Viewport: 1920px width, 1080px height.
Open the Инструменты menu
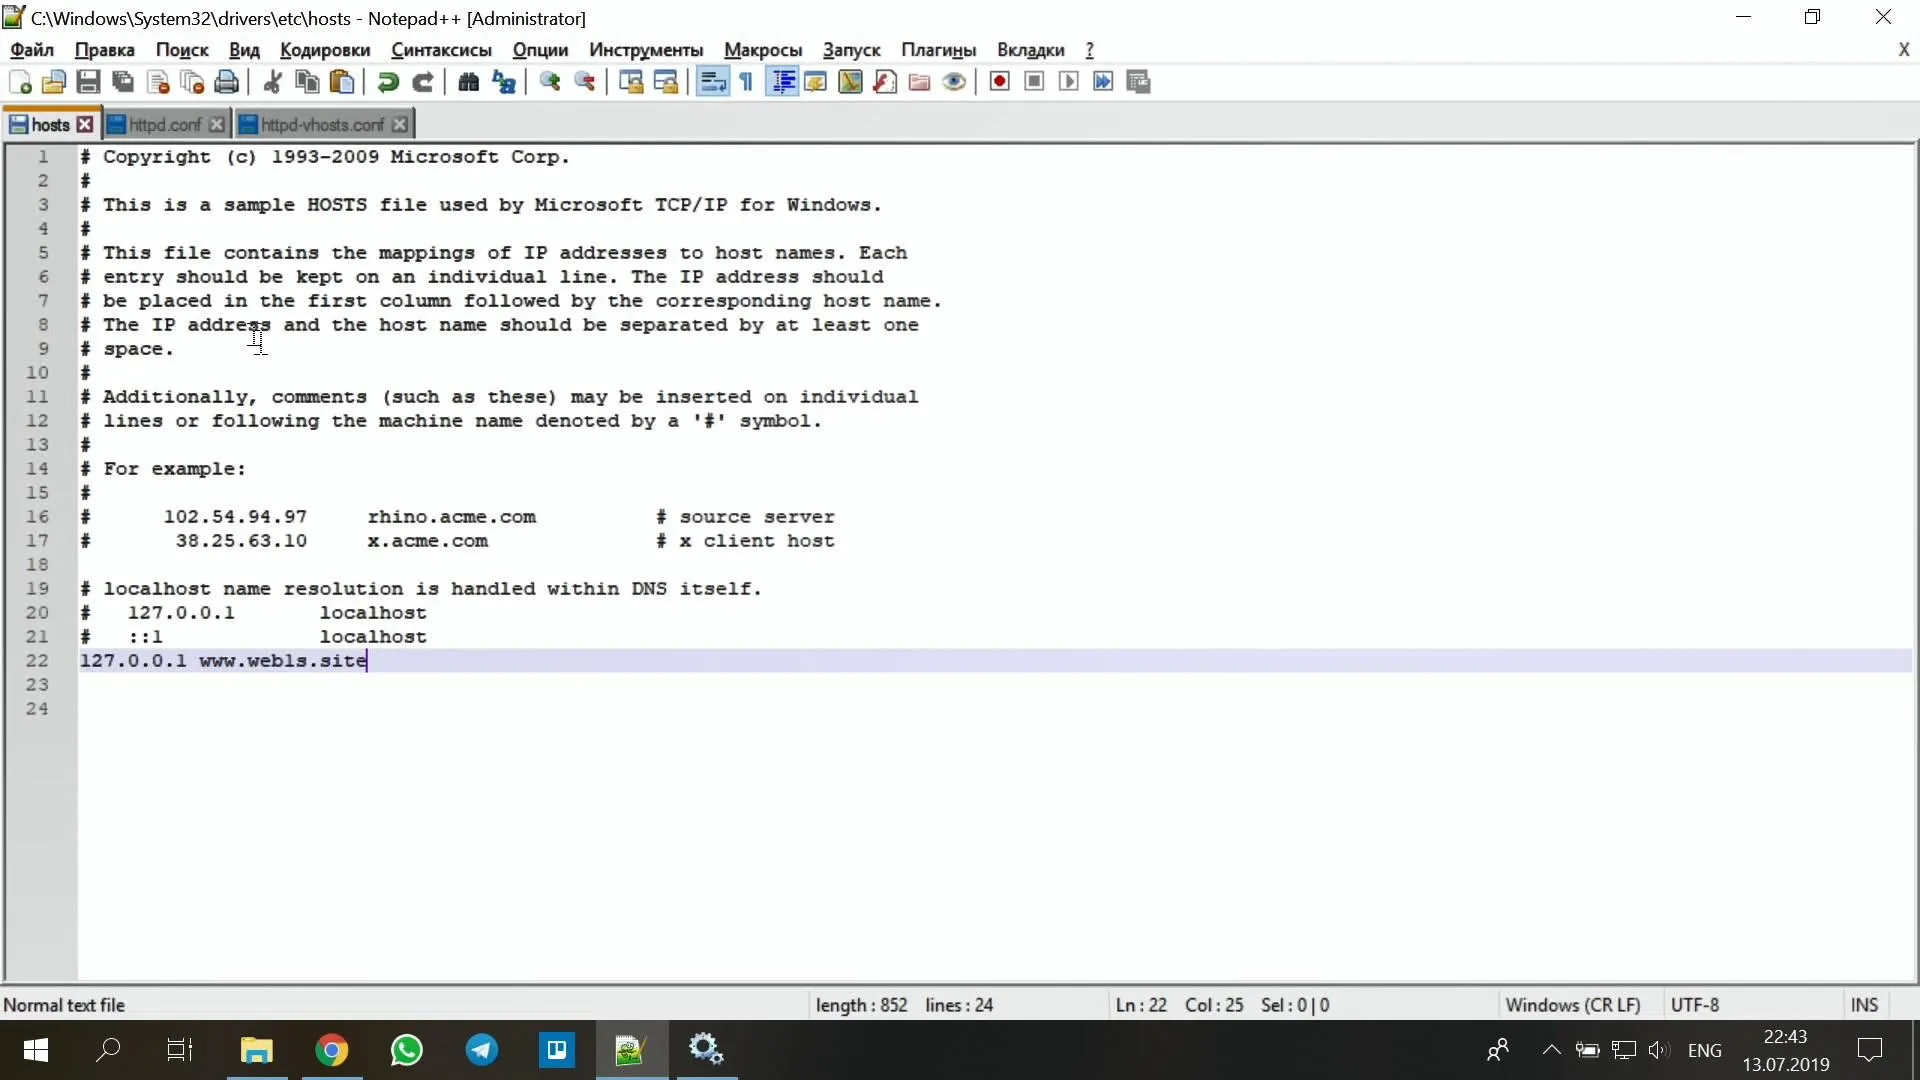click(x=646, y=50)
